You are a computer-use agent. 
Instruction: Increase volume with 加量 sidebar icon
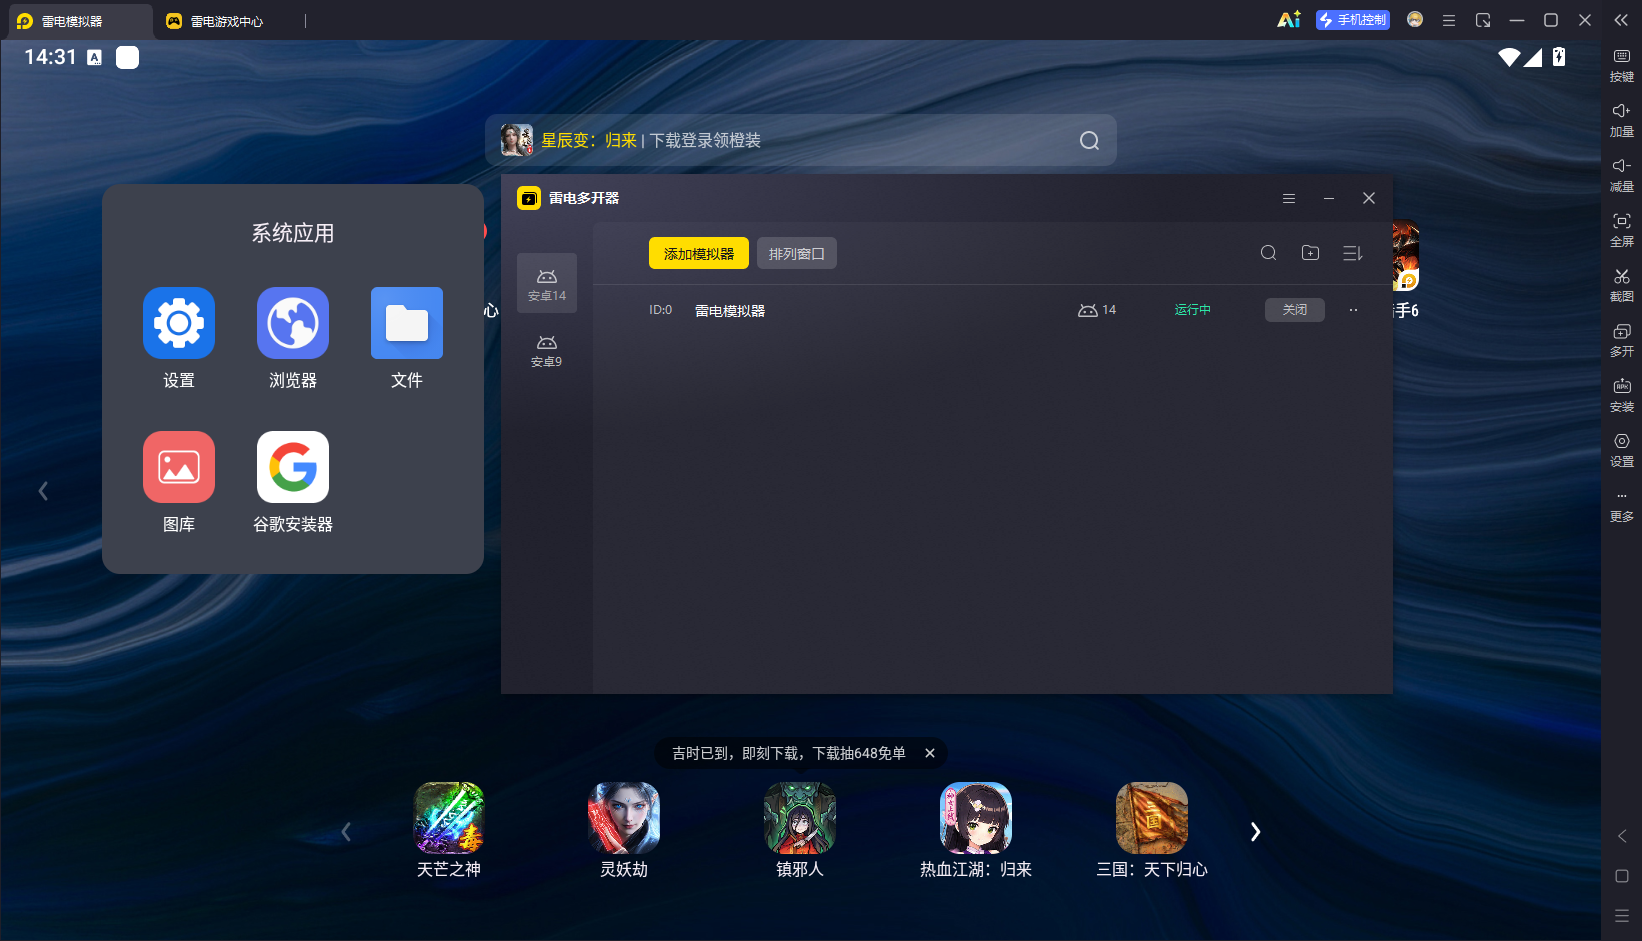coord(1622,120)
